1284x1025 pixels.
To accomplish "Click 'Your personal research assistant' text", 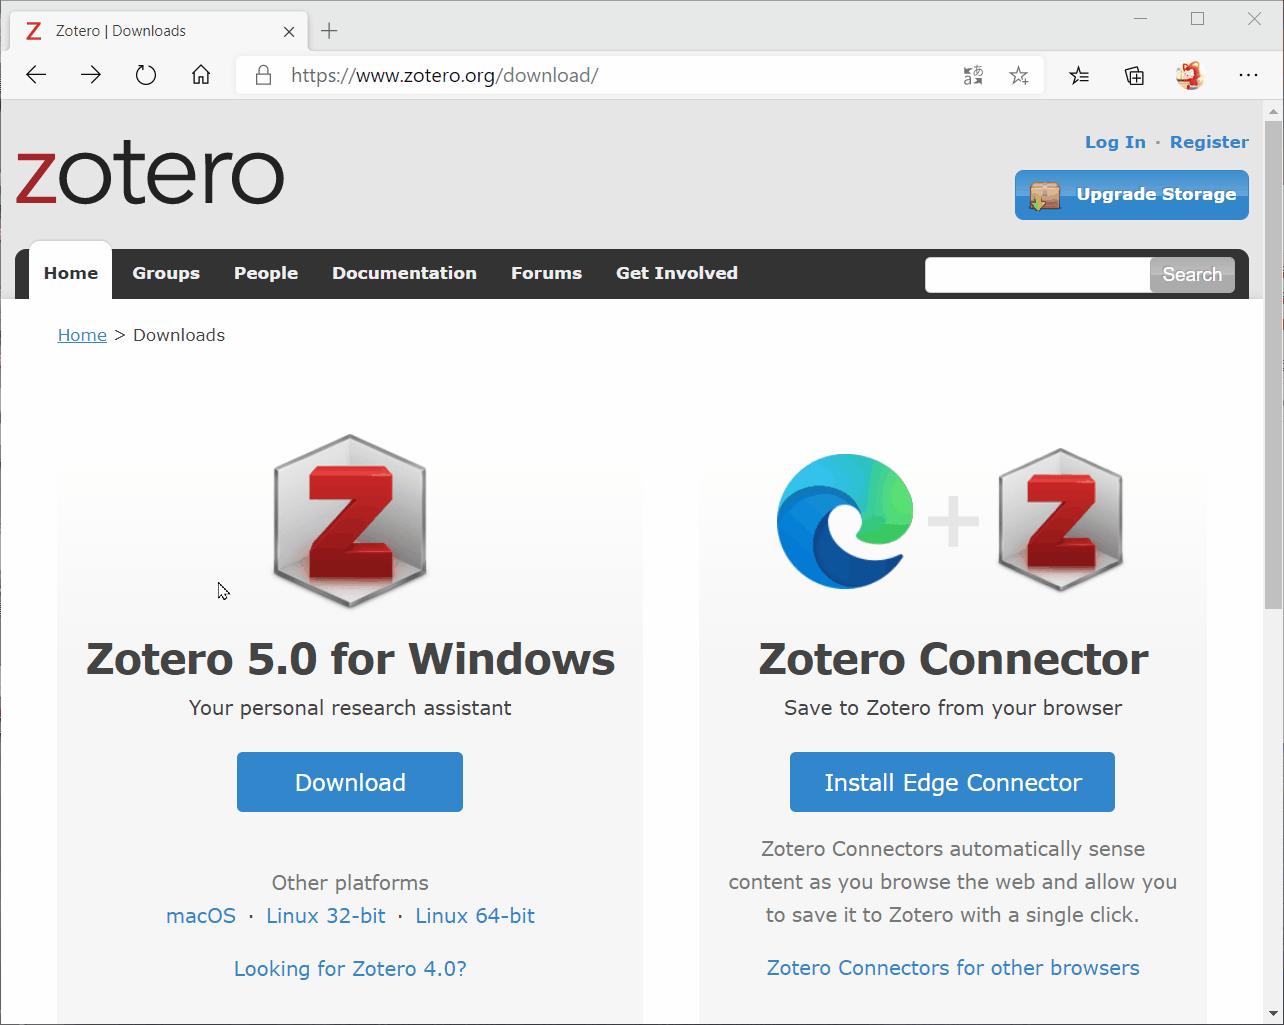I will (350, 708).
